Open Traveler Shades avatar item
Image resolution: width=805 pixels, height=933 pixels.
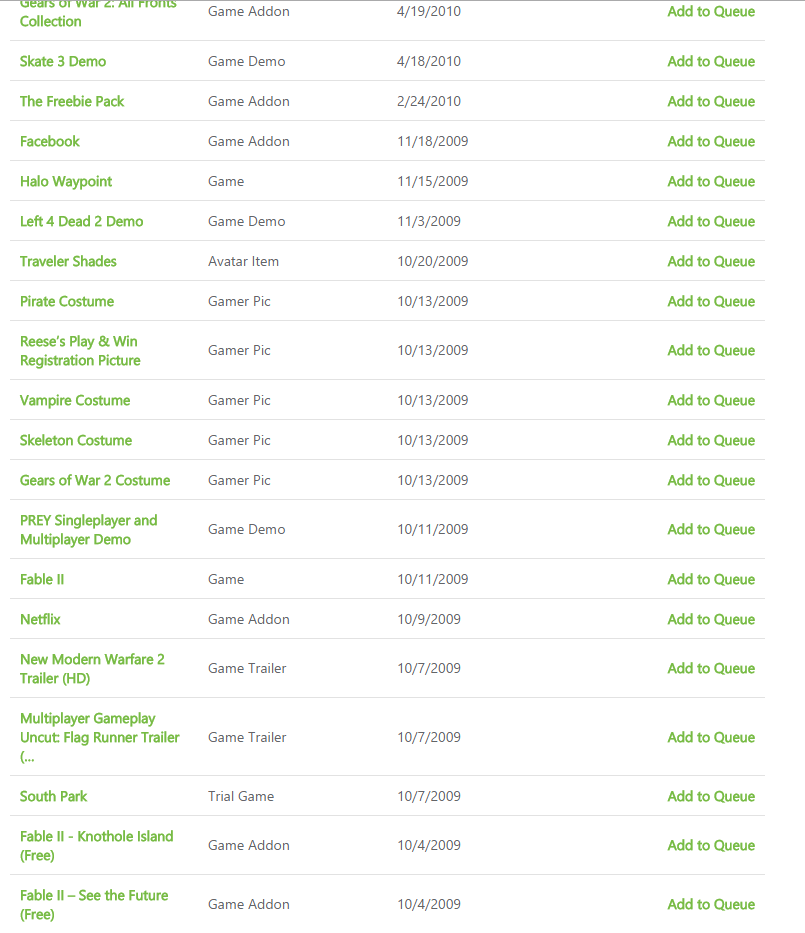click(68, 261)
